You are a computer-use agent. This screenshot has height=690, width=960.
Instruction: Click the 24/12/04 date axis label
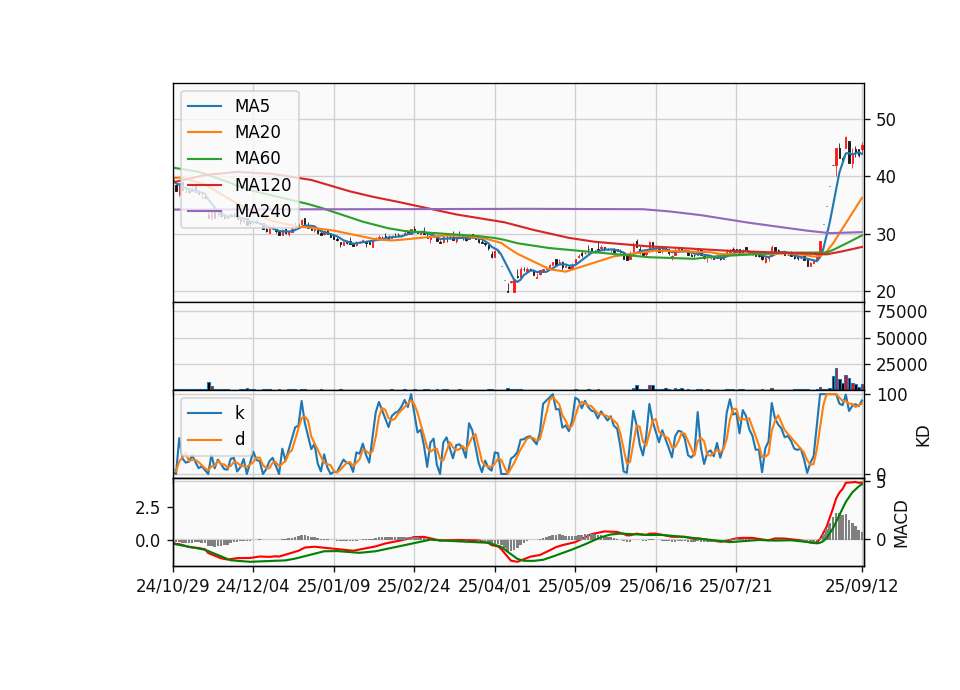pyautogui.click(x=253, y=586)
